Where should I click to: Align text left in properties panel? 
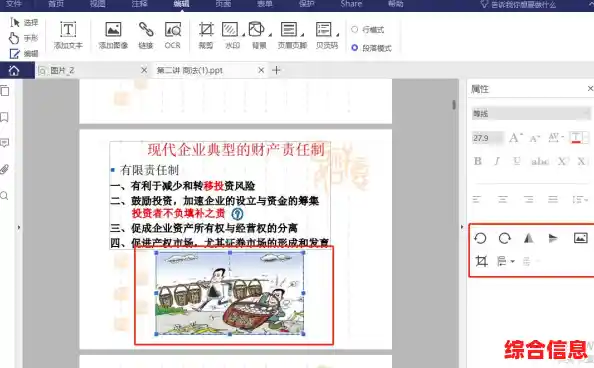point(477,199)
